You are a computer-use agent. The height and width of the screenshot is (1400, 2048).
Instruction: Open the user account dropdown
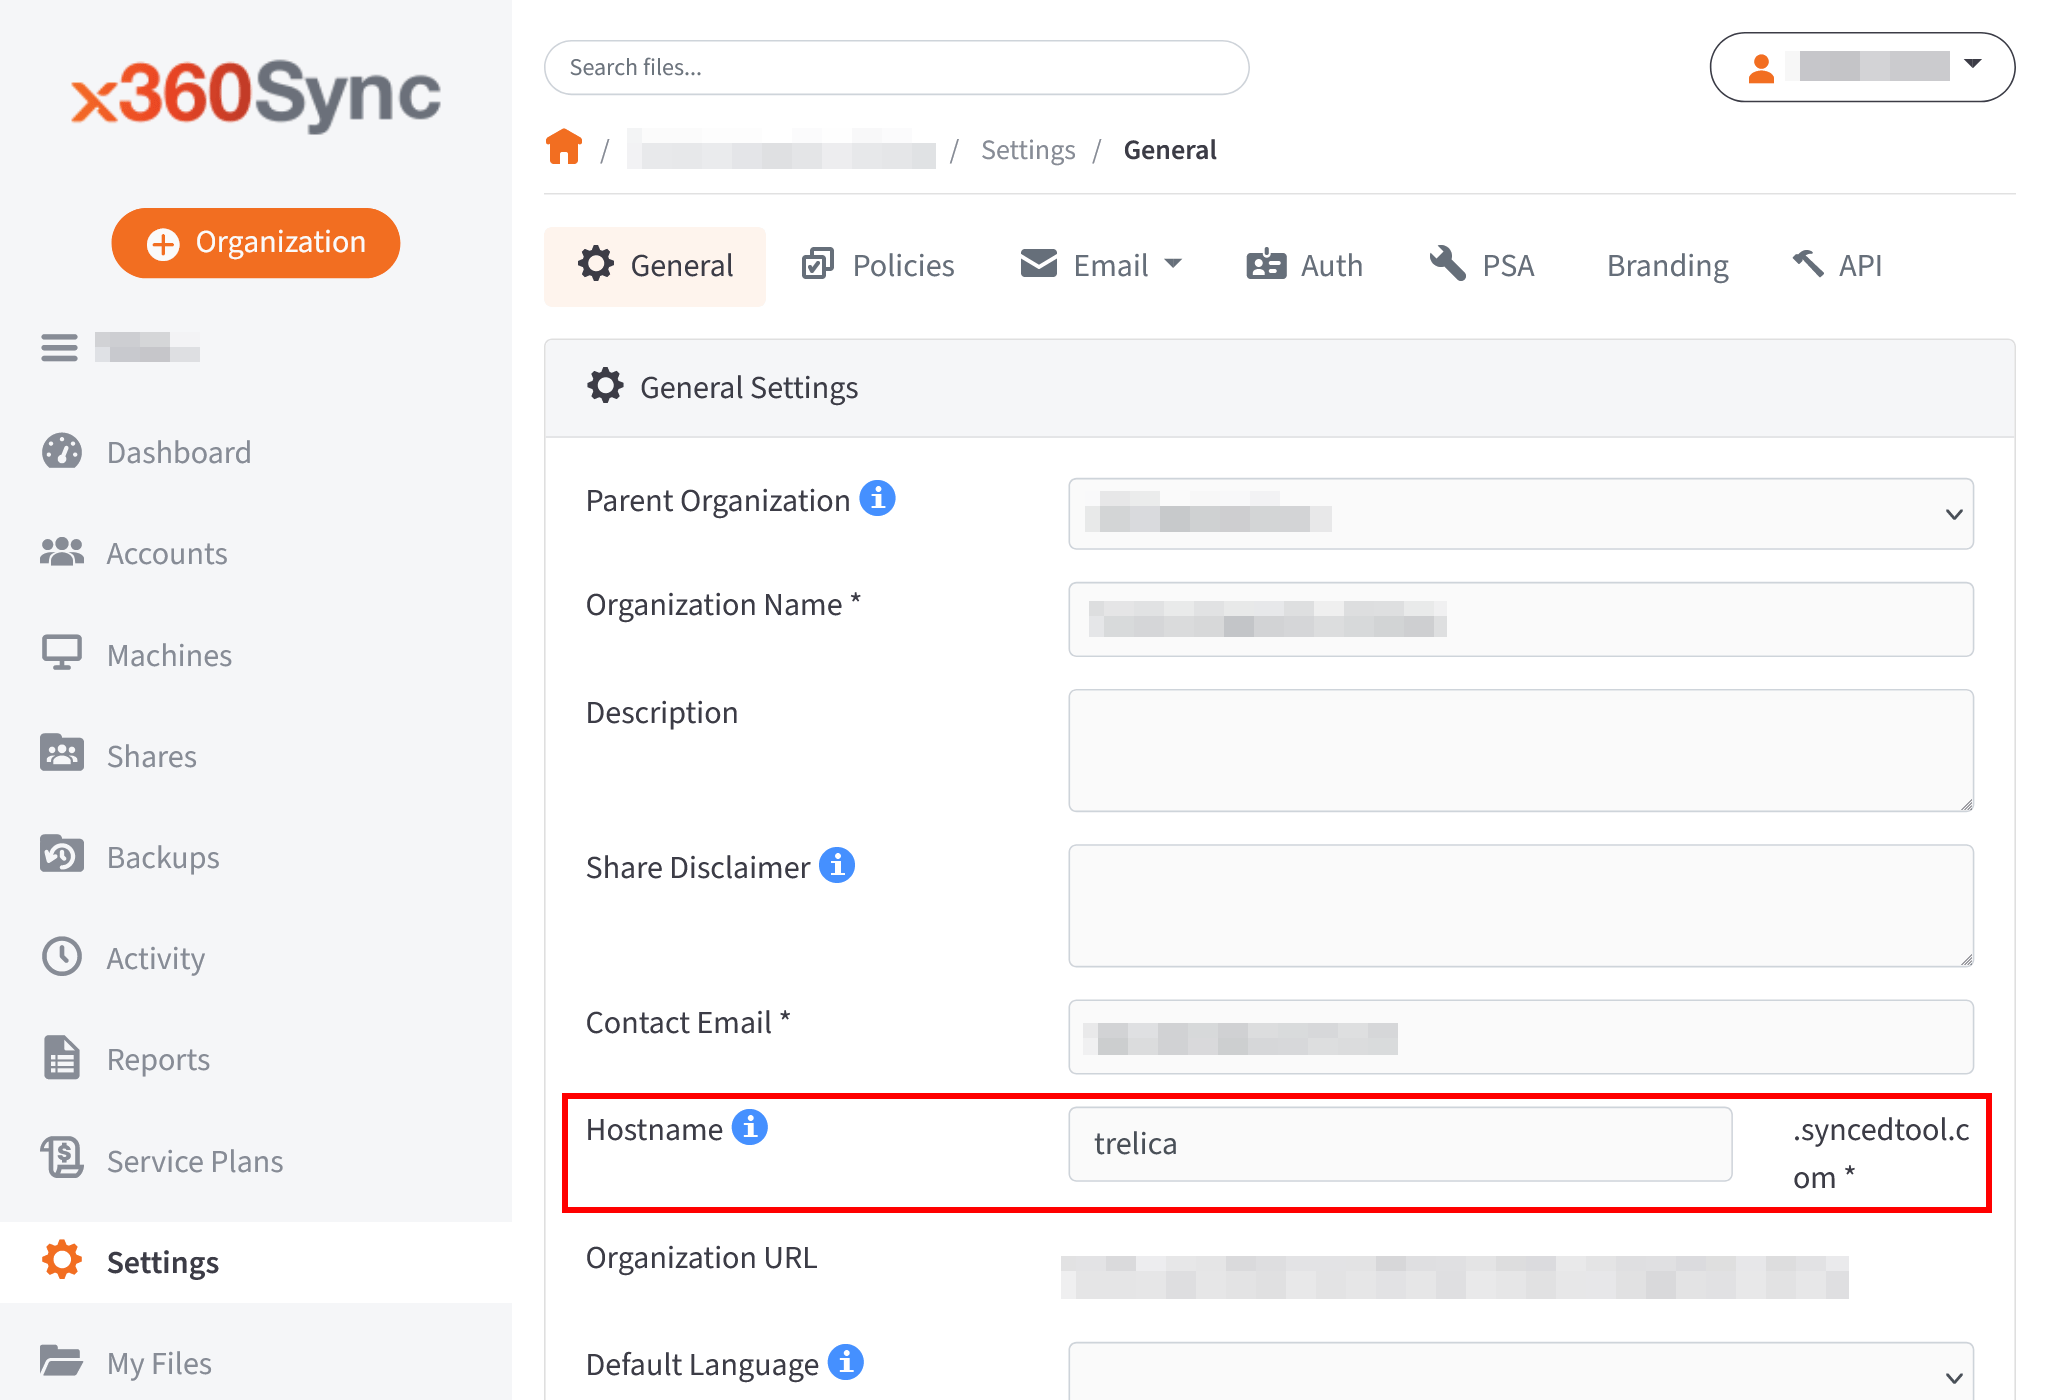click(x=1862, y=67)
